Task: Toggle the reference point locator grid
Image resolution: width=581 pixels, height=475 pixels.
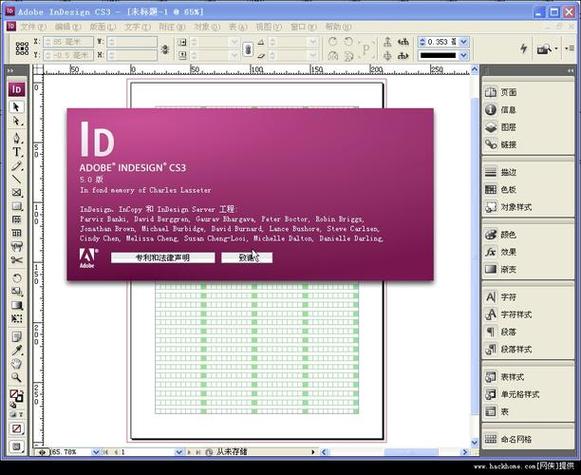Action: click(x=22, y=49)
